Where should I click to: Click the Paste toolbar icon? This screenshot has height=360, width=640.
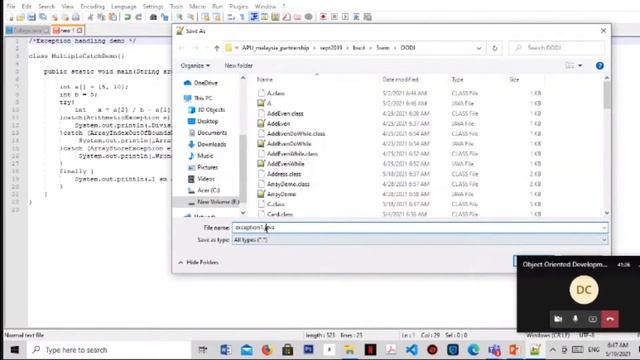112,17
